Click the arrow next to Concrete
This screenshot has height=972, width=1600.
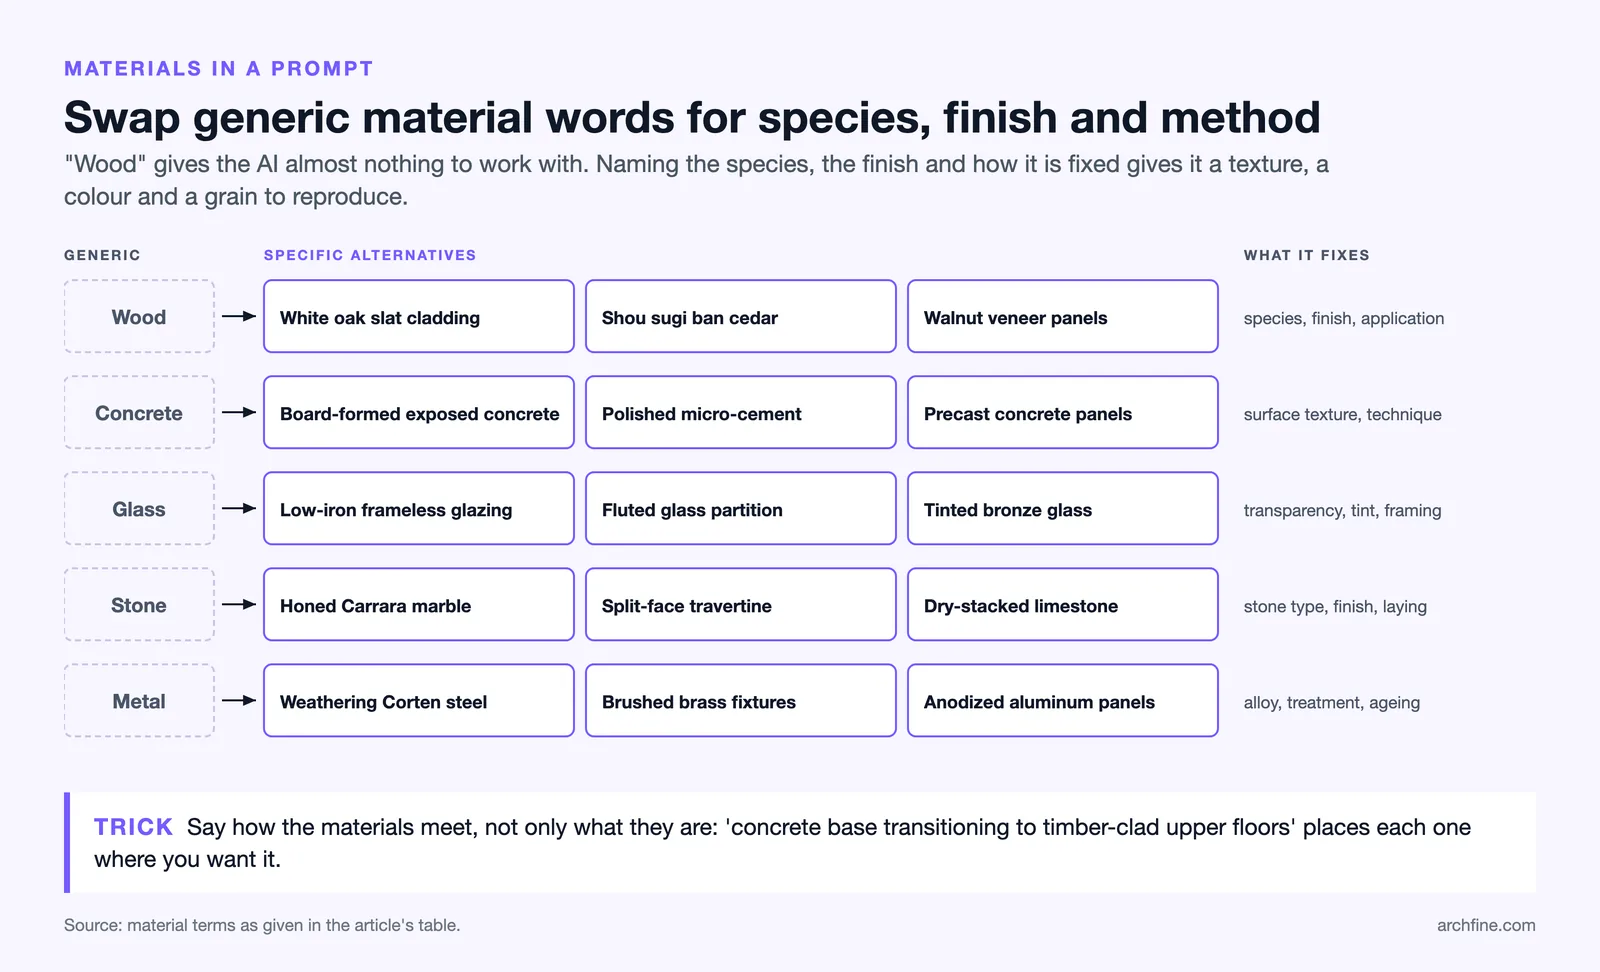pyautogui.click(x=239, y=412)
